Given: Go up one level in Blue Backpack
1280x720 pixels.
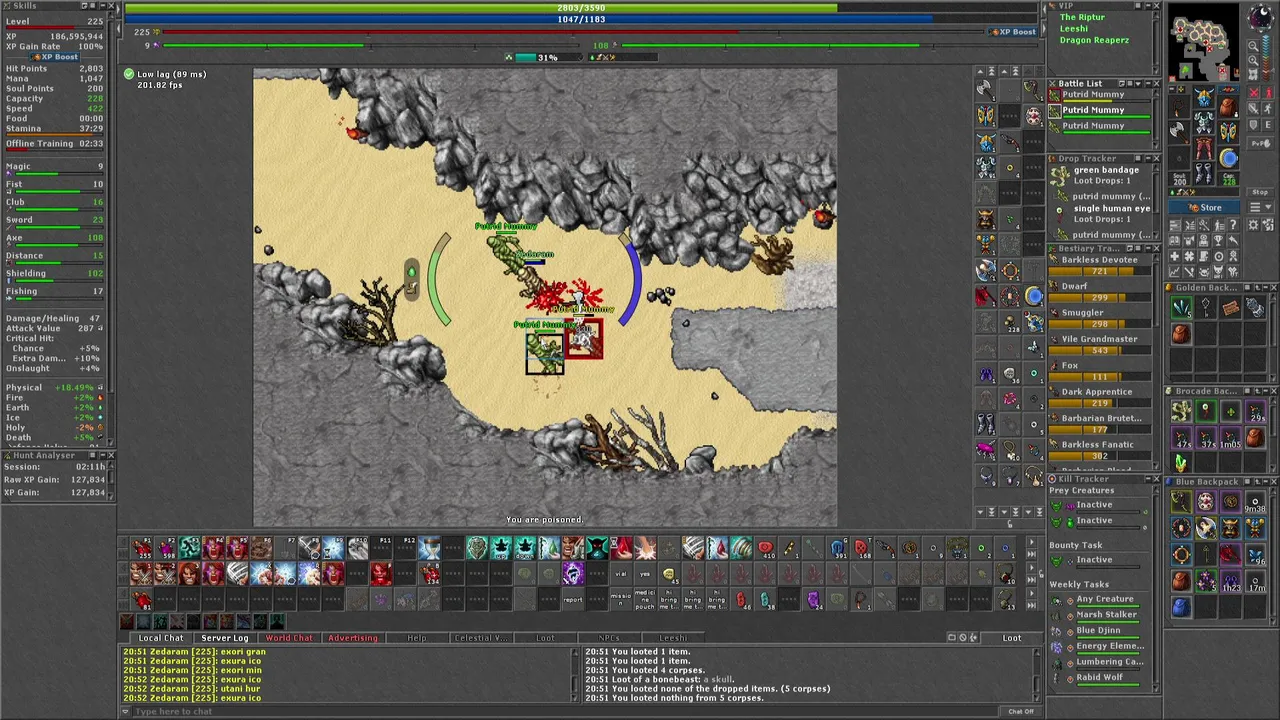Looking at the screenshot, I should click(x=1257, y=481).
